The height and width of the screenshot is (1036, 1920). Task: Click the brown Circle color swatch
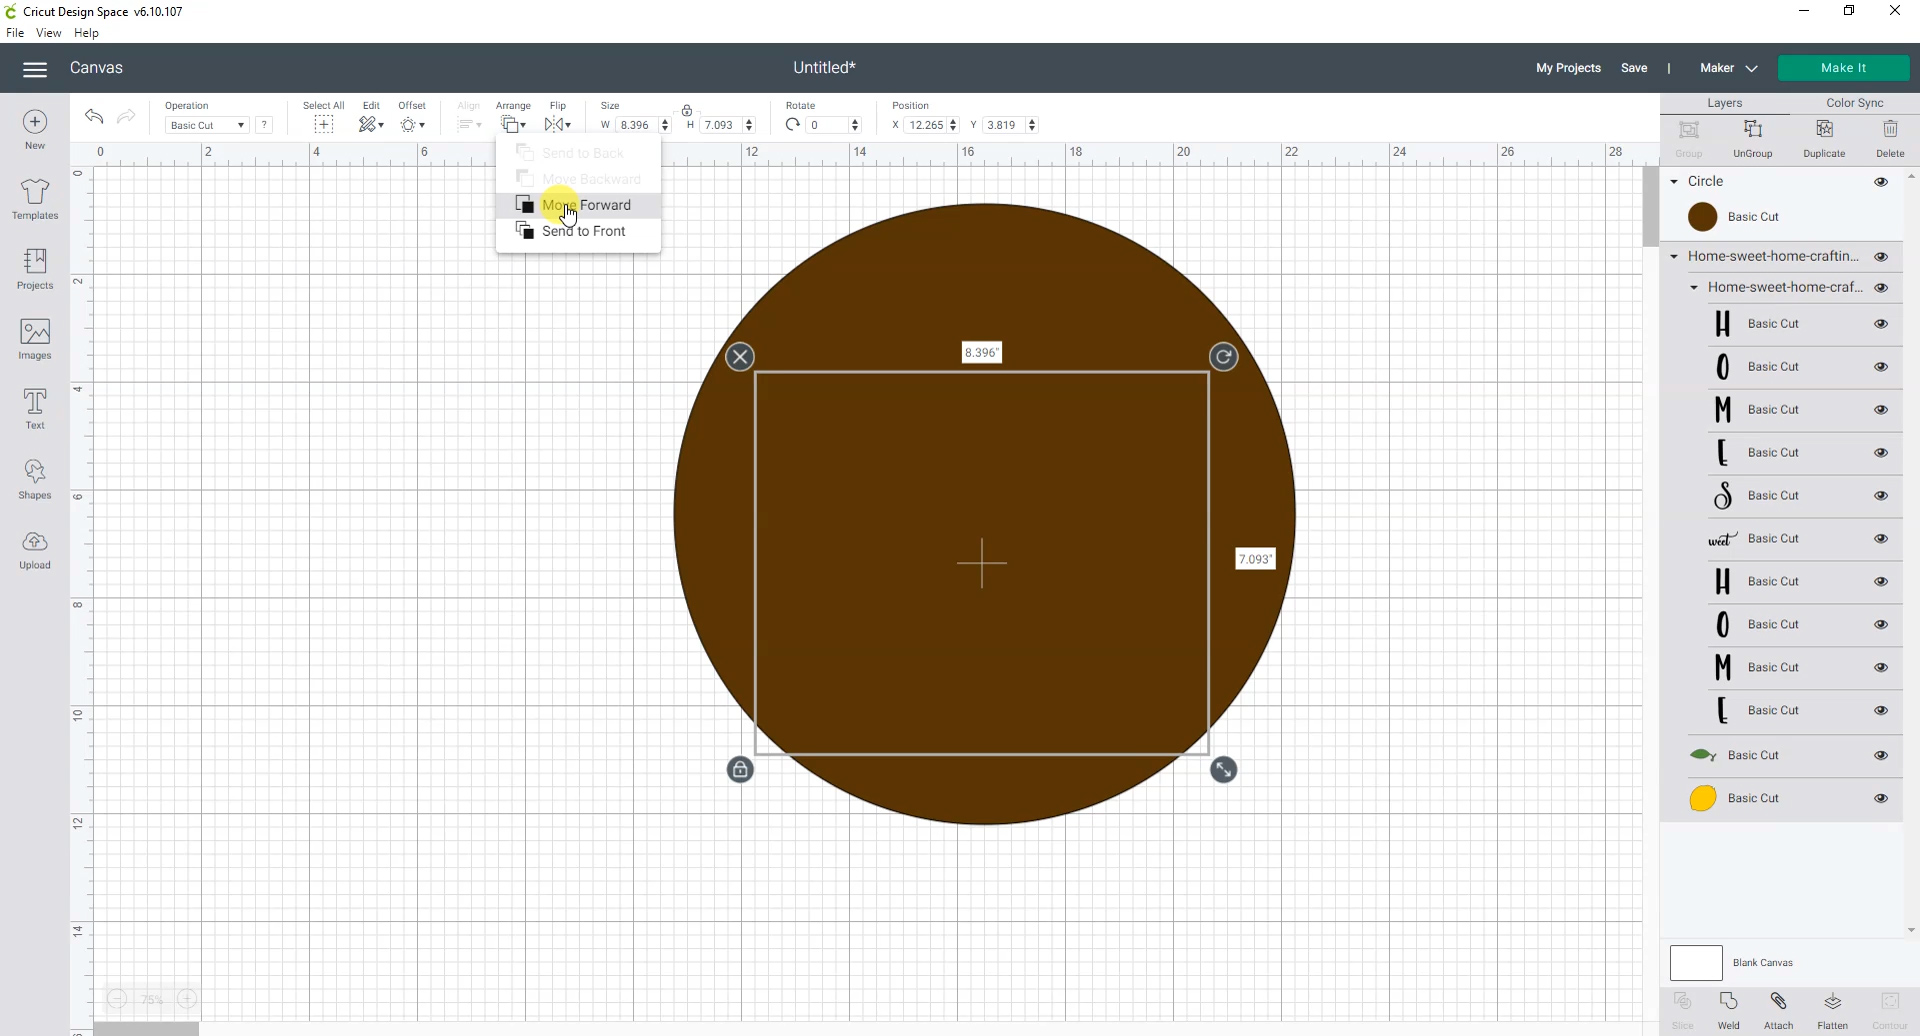click(1702, 217)
